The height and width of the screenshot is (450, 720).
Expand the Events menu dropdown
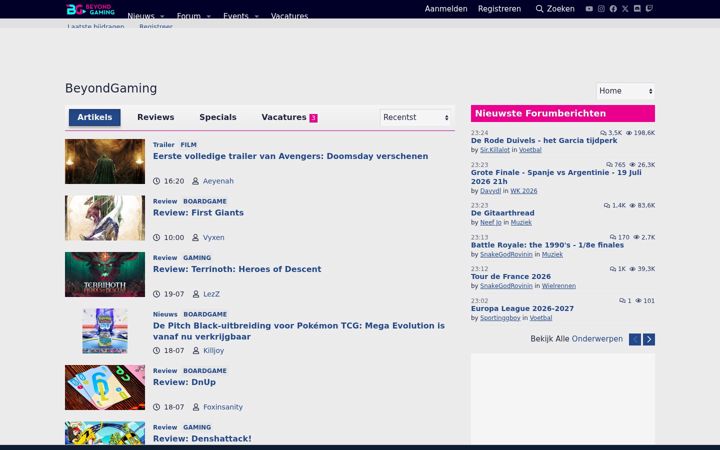(x=257, y=17)
